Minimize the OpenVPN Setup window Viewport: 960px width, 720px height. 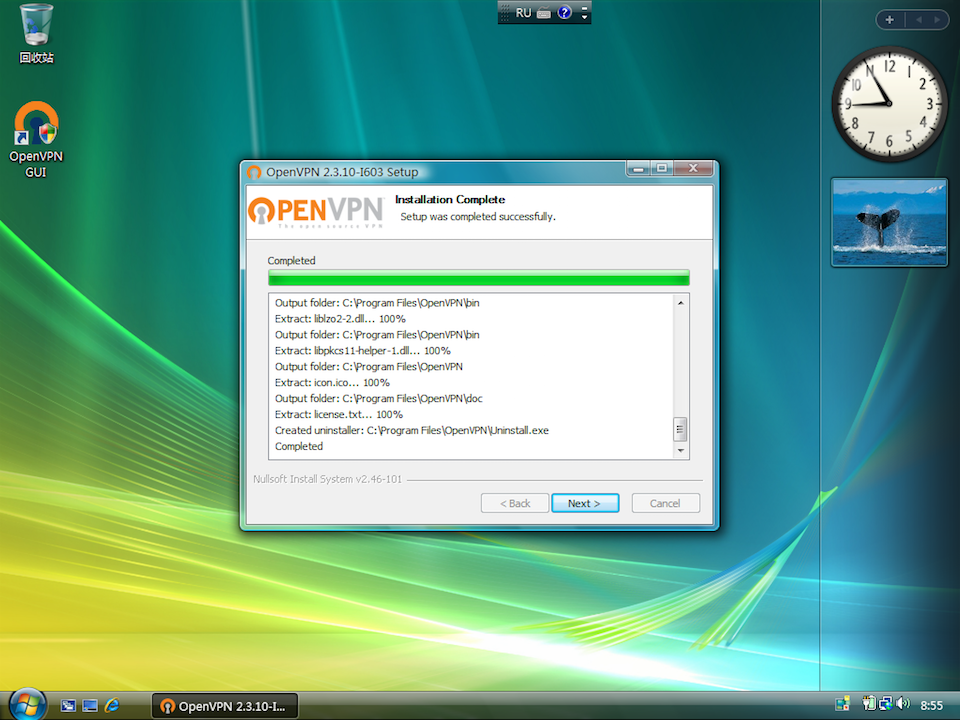[x=638, y=168]
